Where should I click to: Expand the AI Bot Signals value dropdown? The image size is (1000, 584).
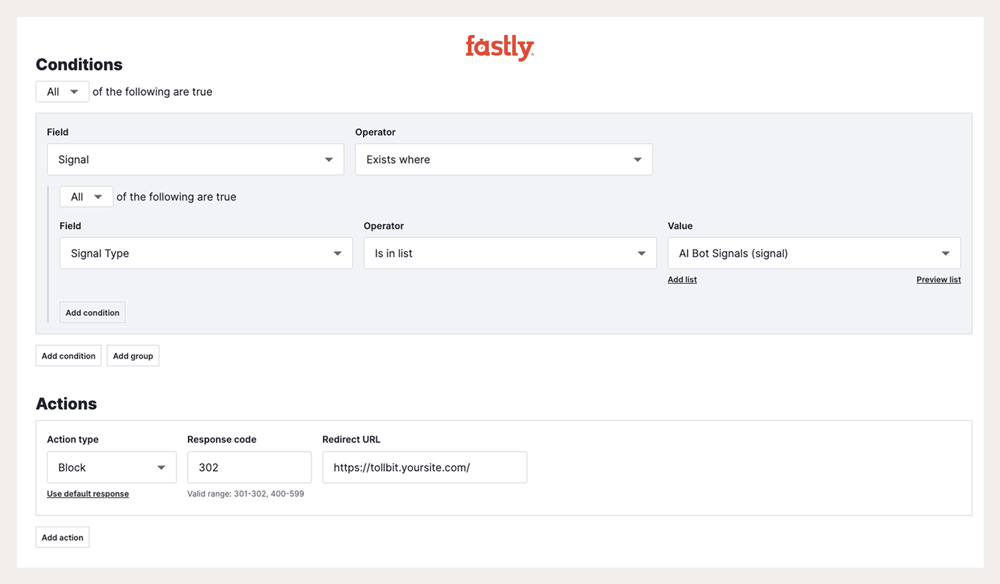813,254
